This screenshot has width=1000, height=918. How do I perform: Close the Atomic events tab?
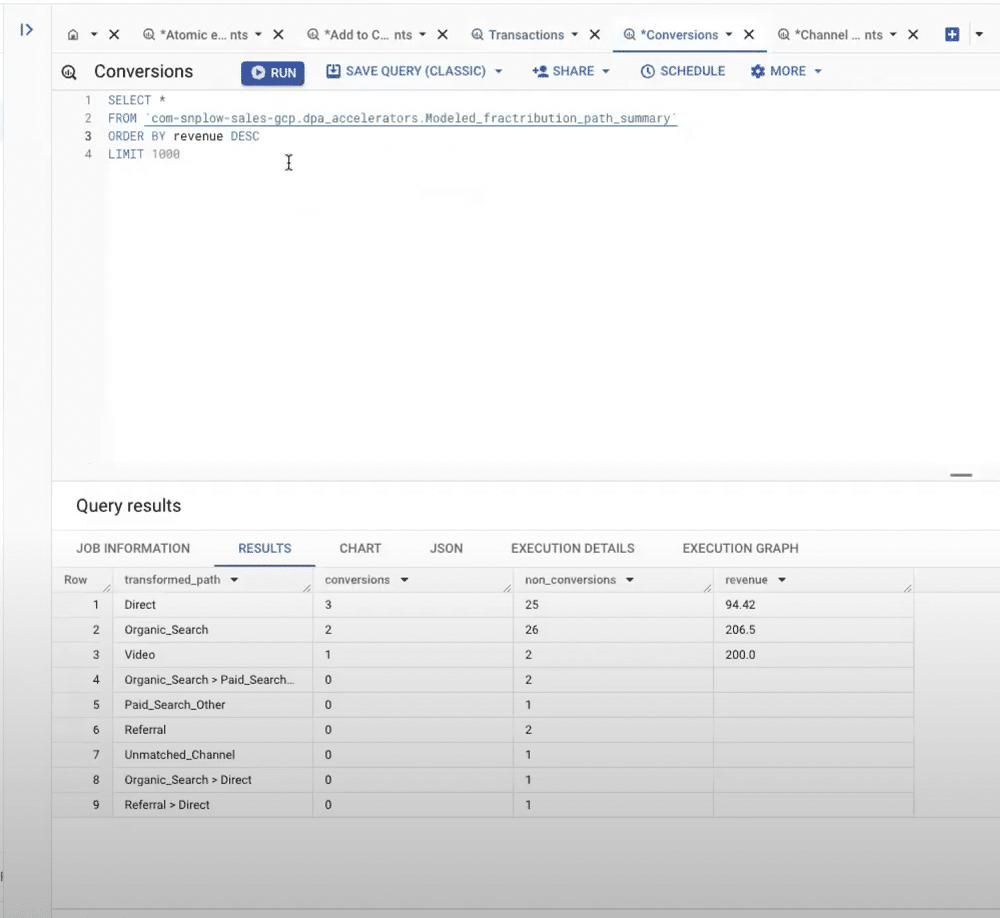tap(278, 34)
